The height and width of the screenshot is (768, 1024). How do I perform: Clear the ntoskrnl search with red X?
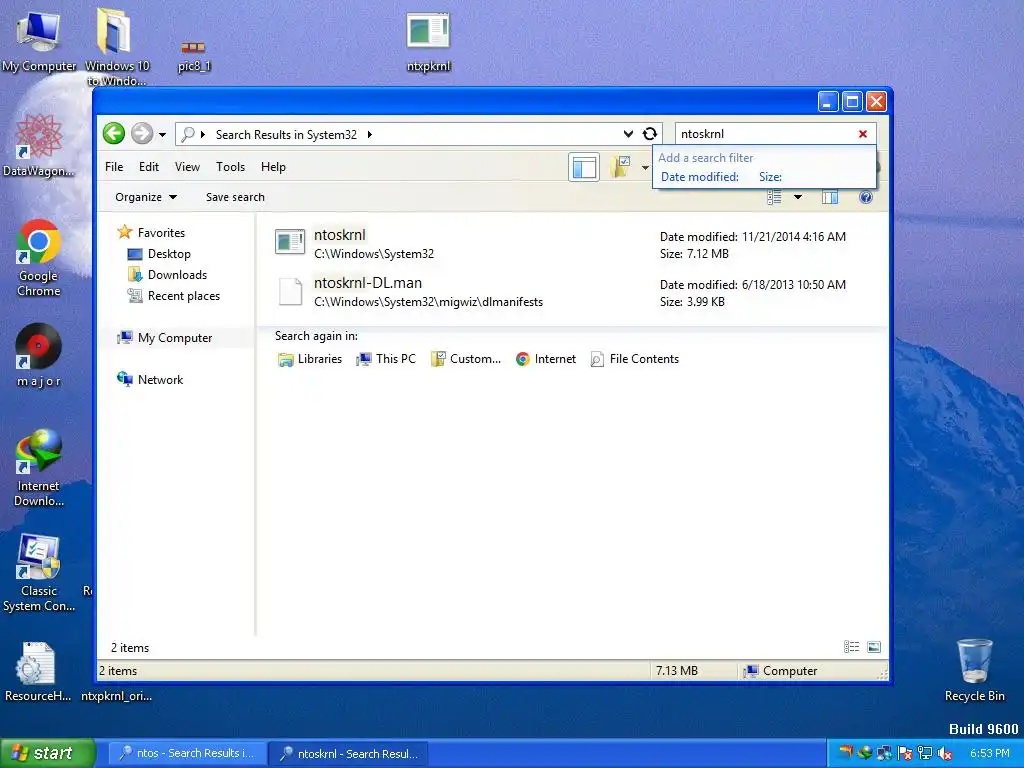pyautogui.click(x=863, y=134)
